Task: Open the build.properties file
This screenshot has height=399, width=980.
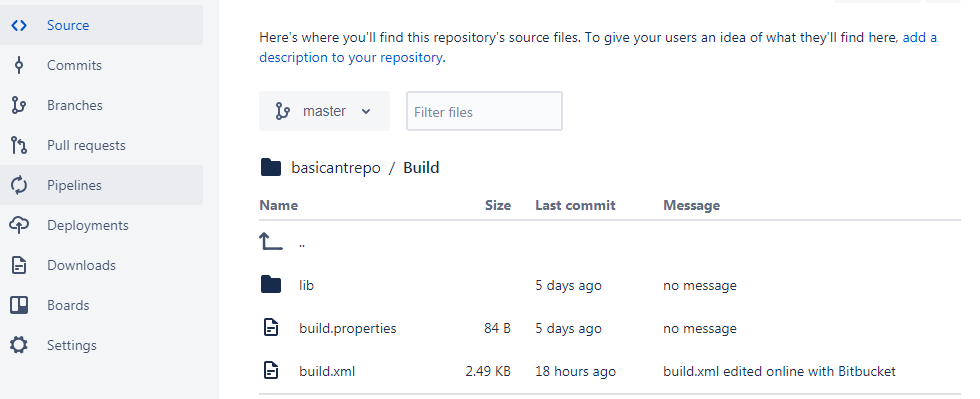Action: pos(348,328)
